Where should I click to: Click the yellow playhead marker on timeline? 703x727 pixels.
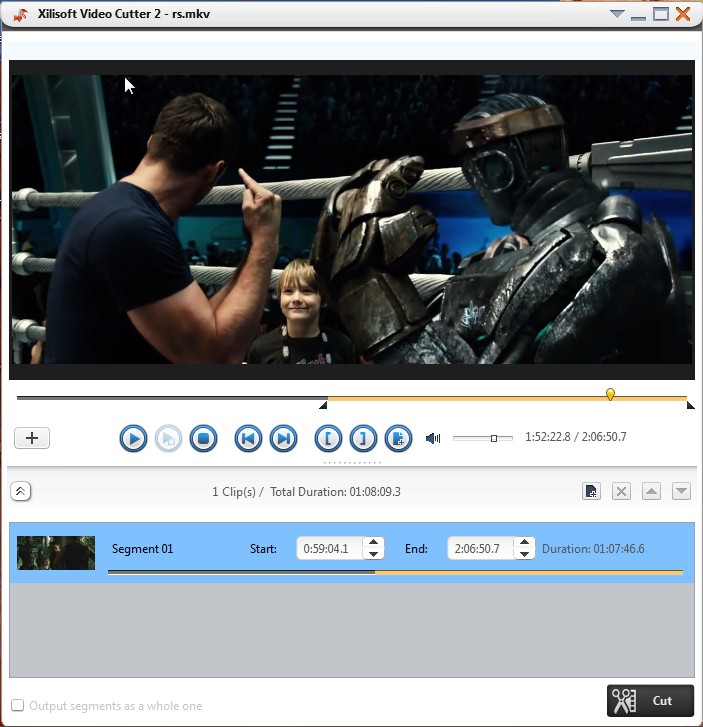click(x=610, y=395)
